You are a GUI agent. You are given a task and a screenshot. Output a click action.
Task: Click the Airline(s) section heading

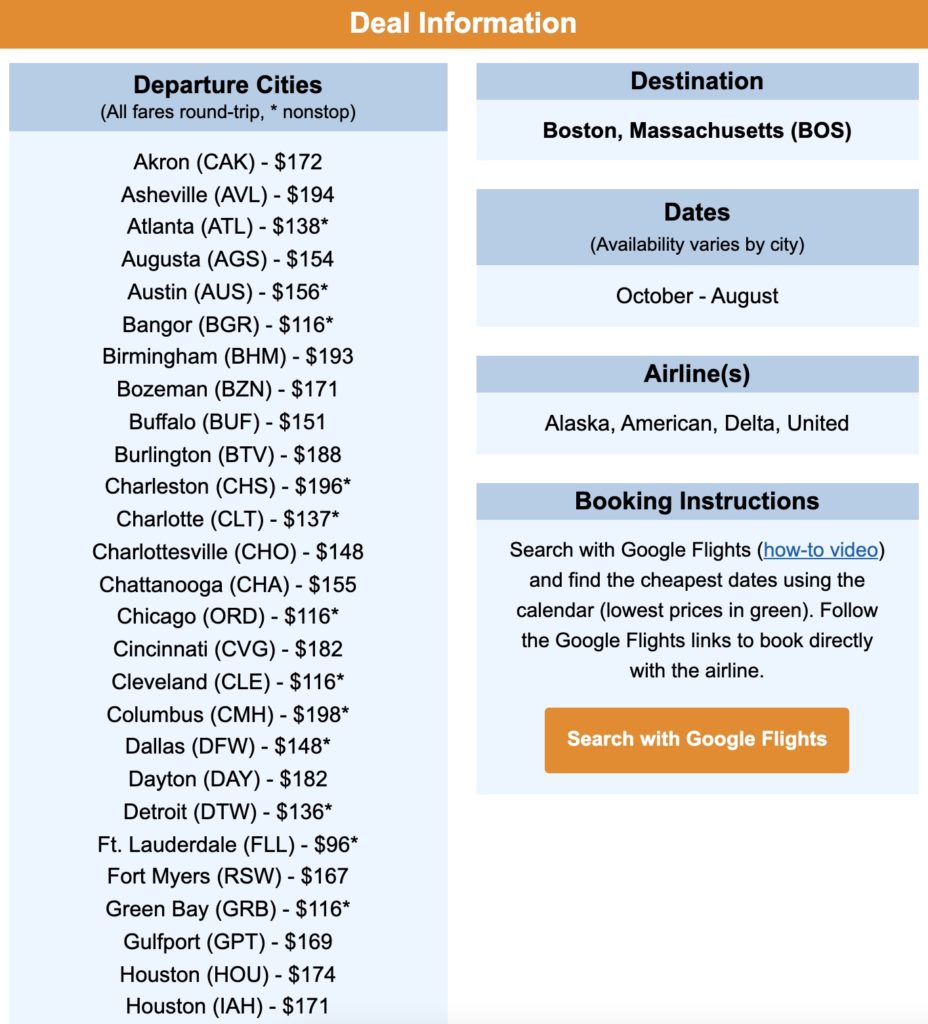[x=697, y=374]
